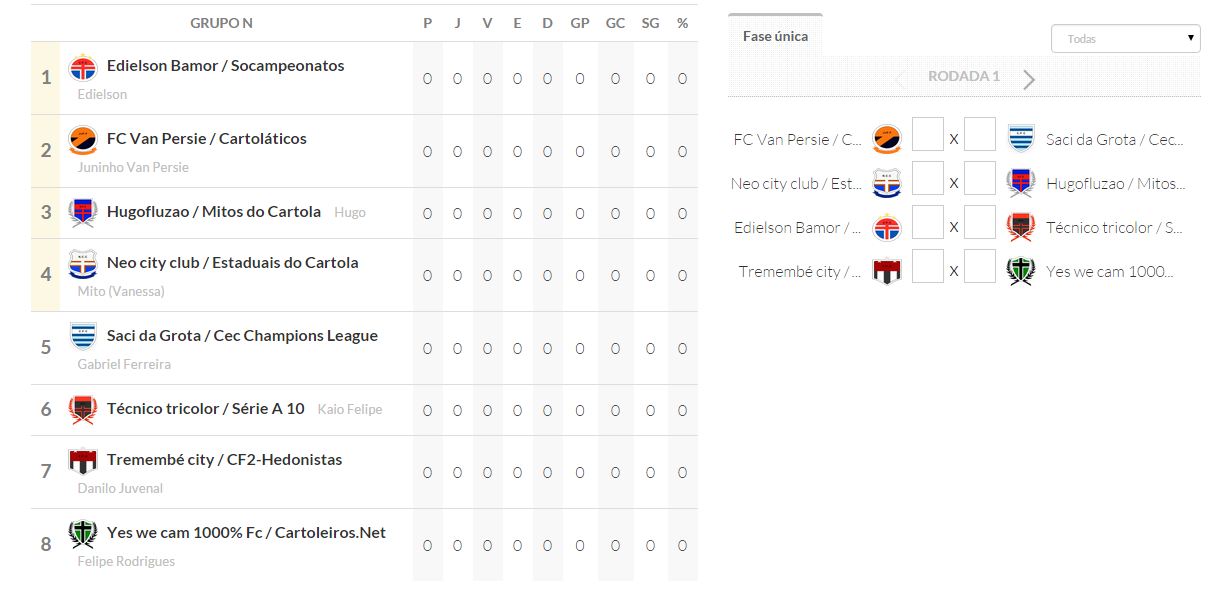Viewport: 1227px width, 602px height.
Task: Open Edielson Bamor / Socampeonatos team link
Action: (x=225, y=66)
